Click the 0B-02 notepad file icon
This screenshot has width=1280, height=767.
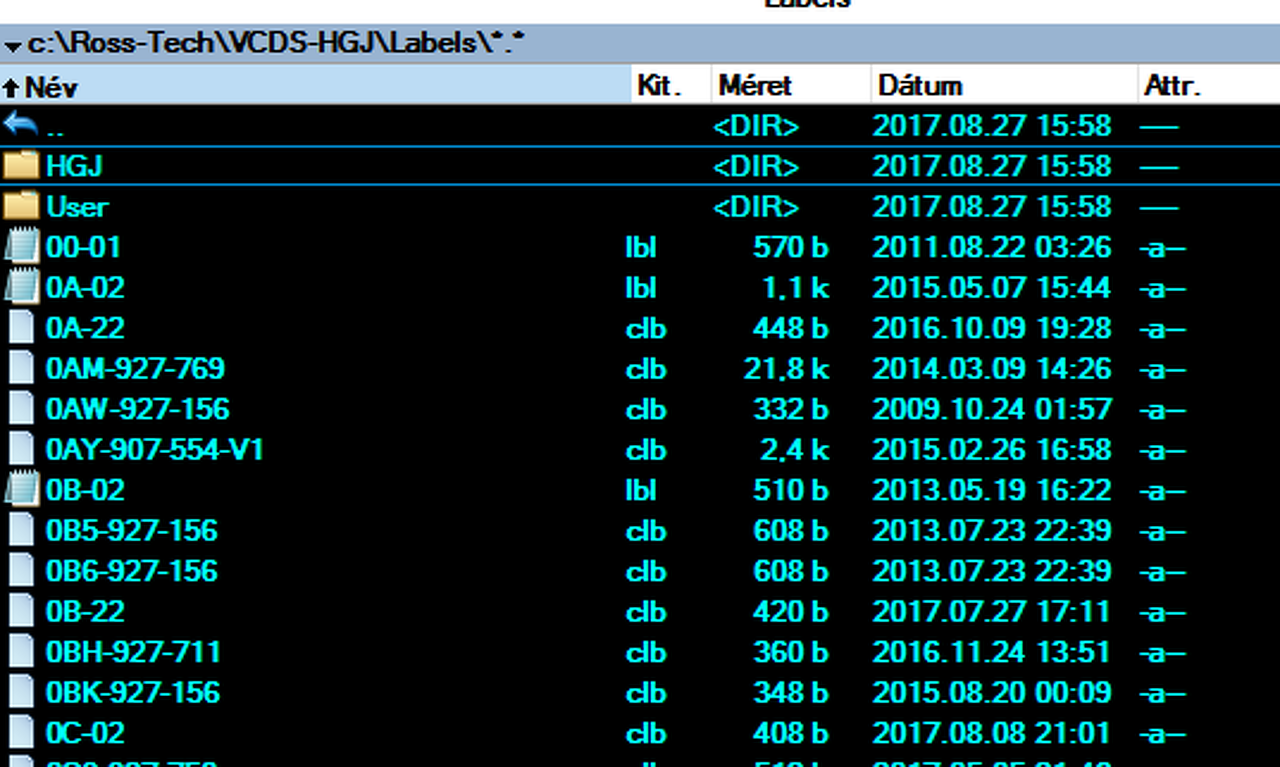pyautogui.click(x=21, y=490)
